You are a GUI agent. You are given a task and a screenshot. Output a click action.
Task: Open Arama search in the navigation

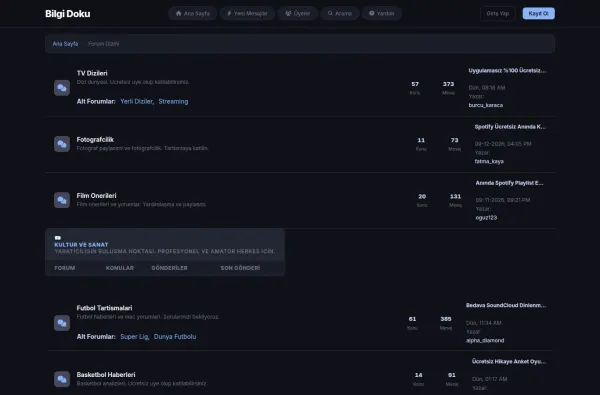coord(339,13)
